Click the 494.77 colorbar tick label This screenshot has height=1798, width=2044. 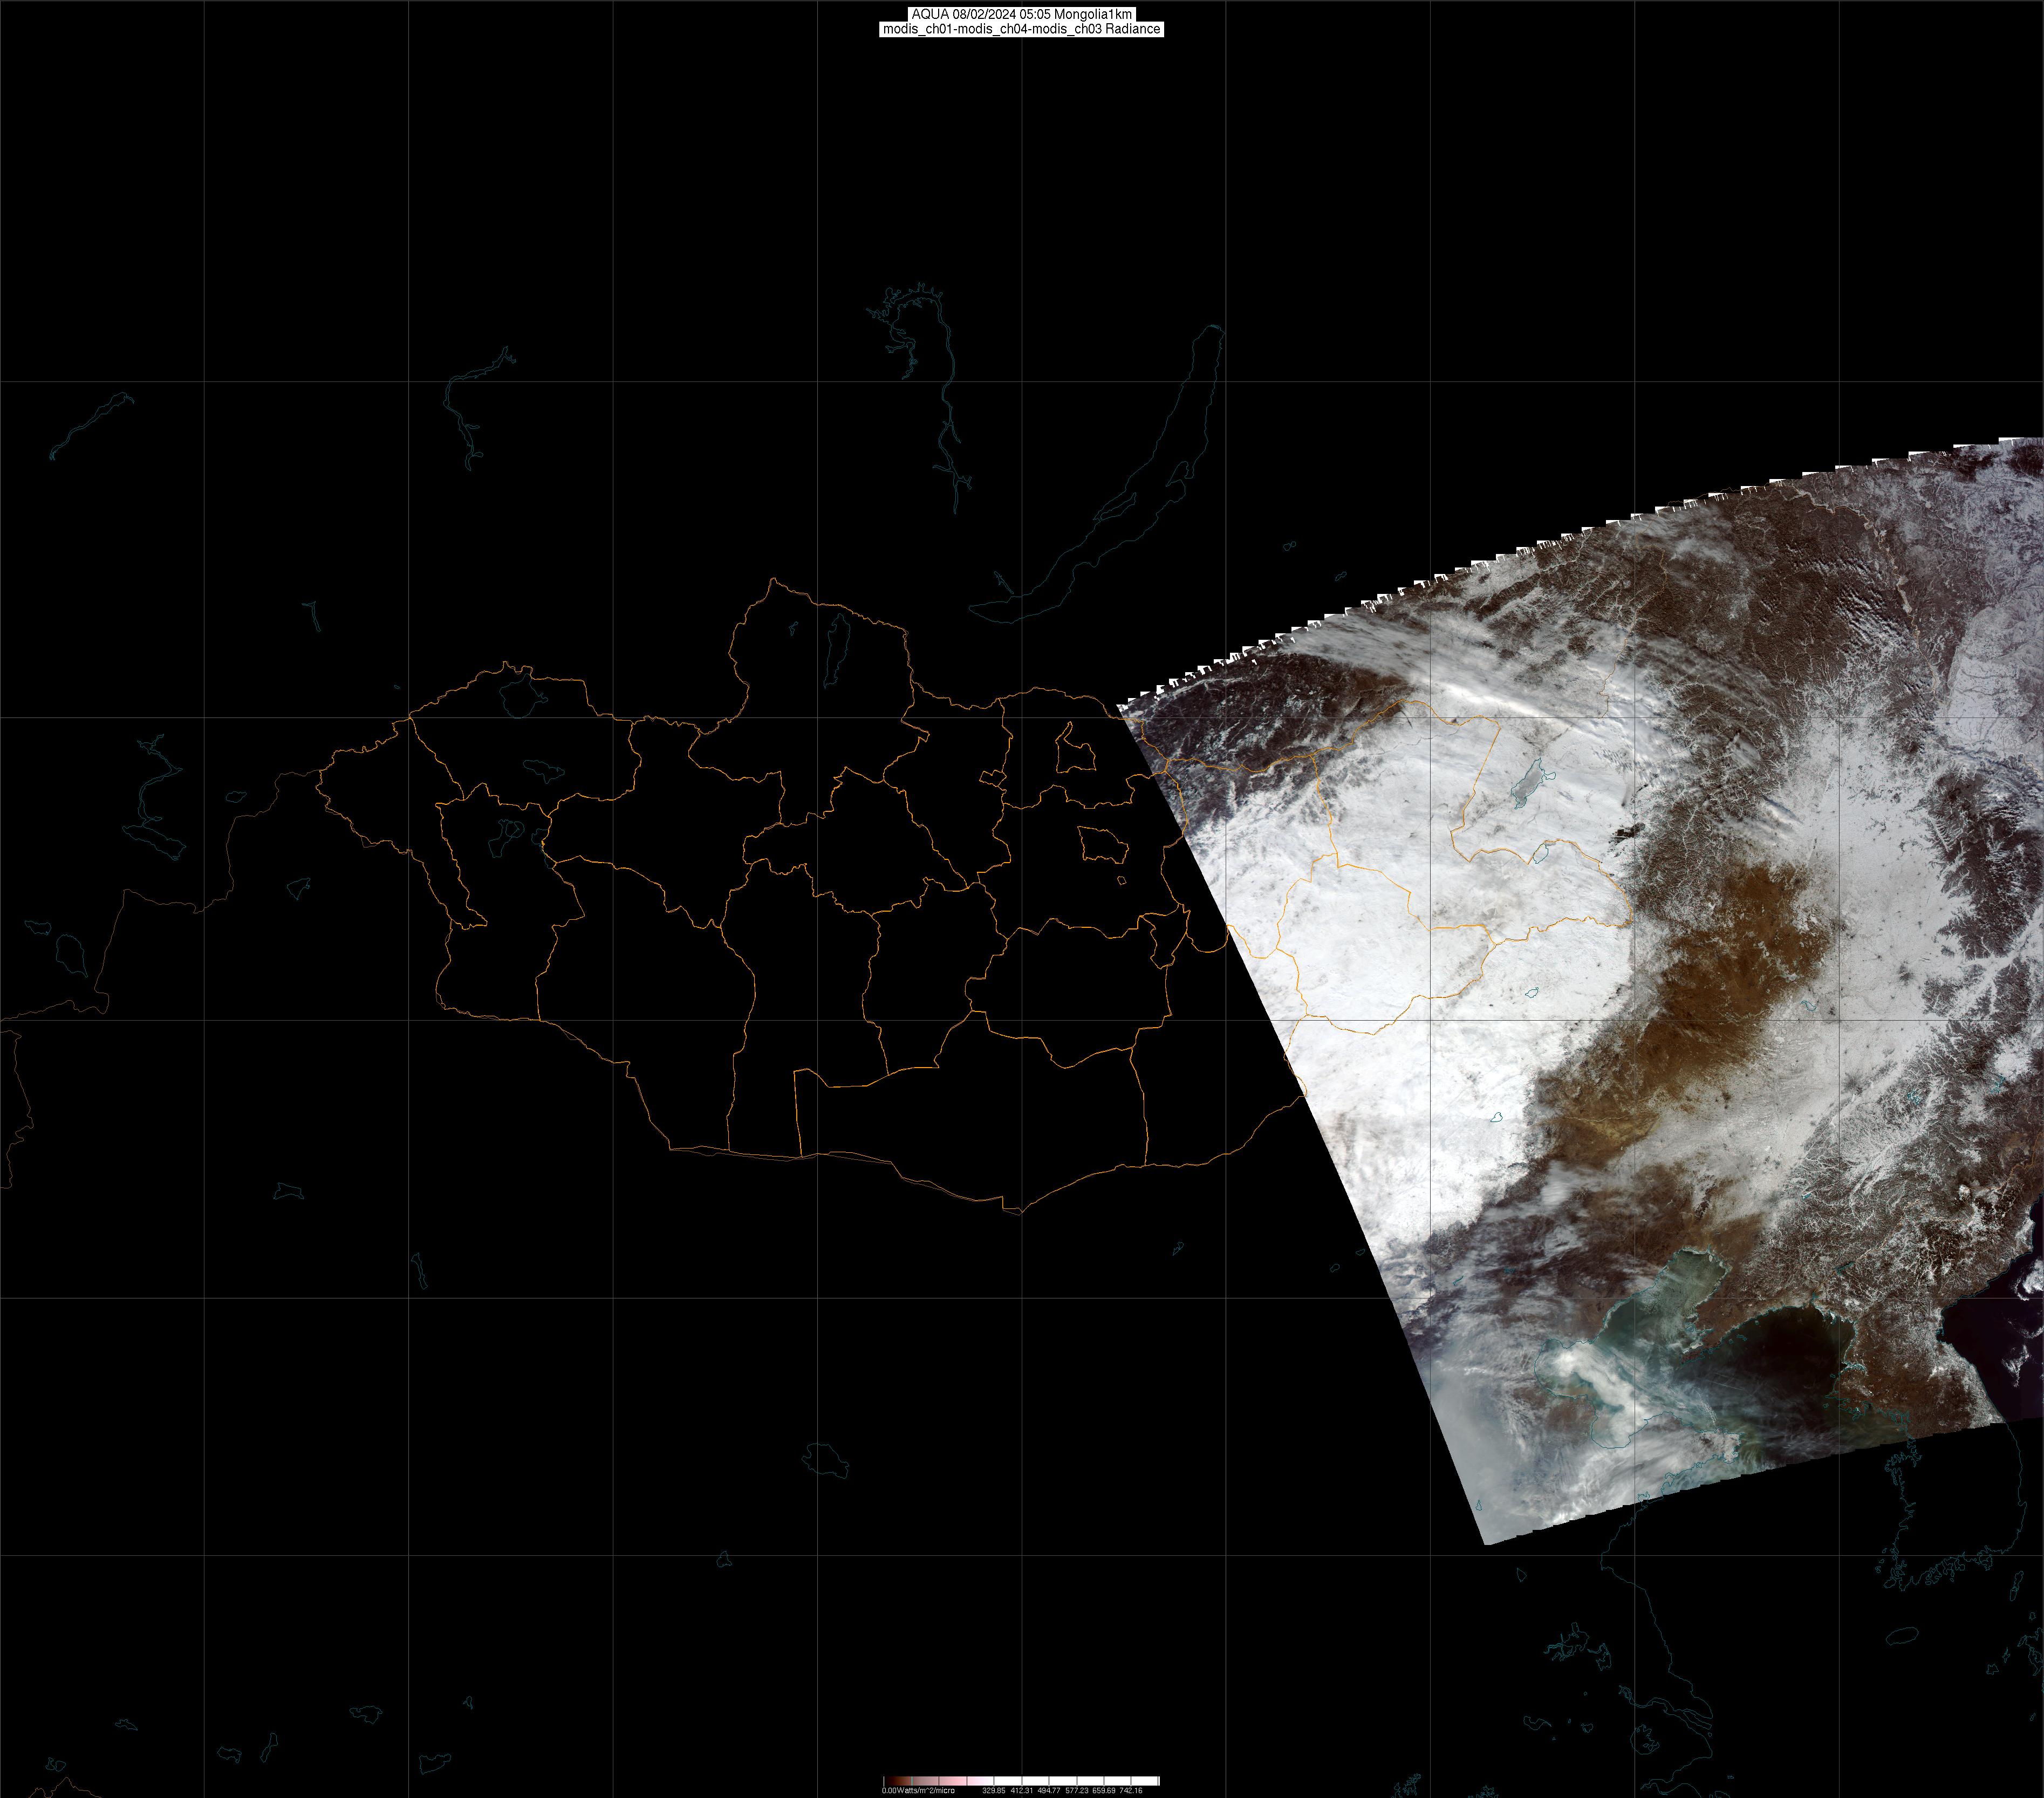(x=1048, y=1790)
